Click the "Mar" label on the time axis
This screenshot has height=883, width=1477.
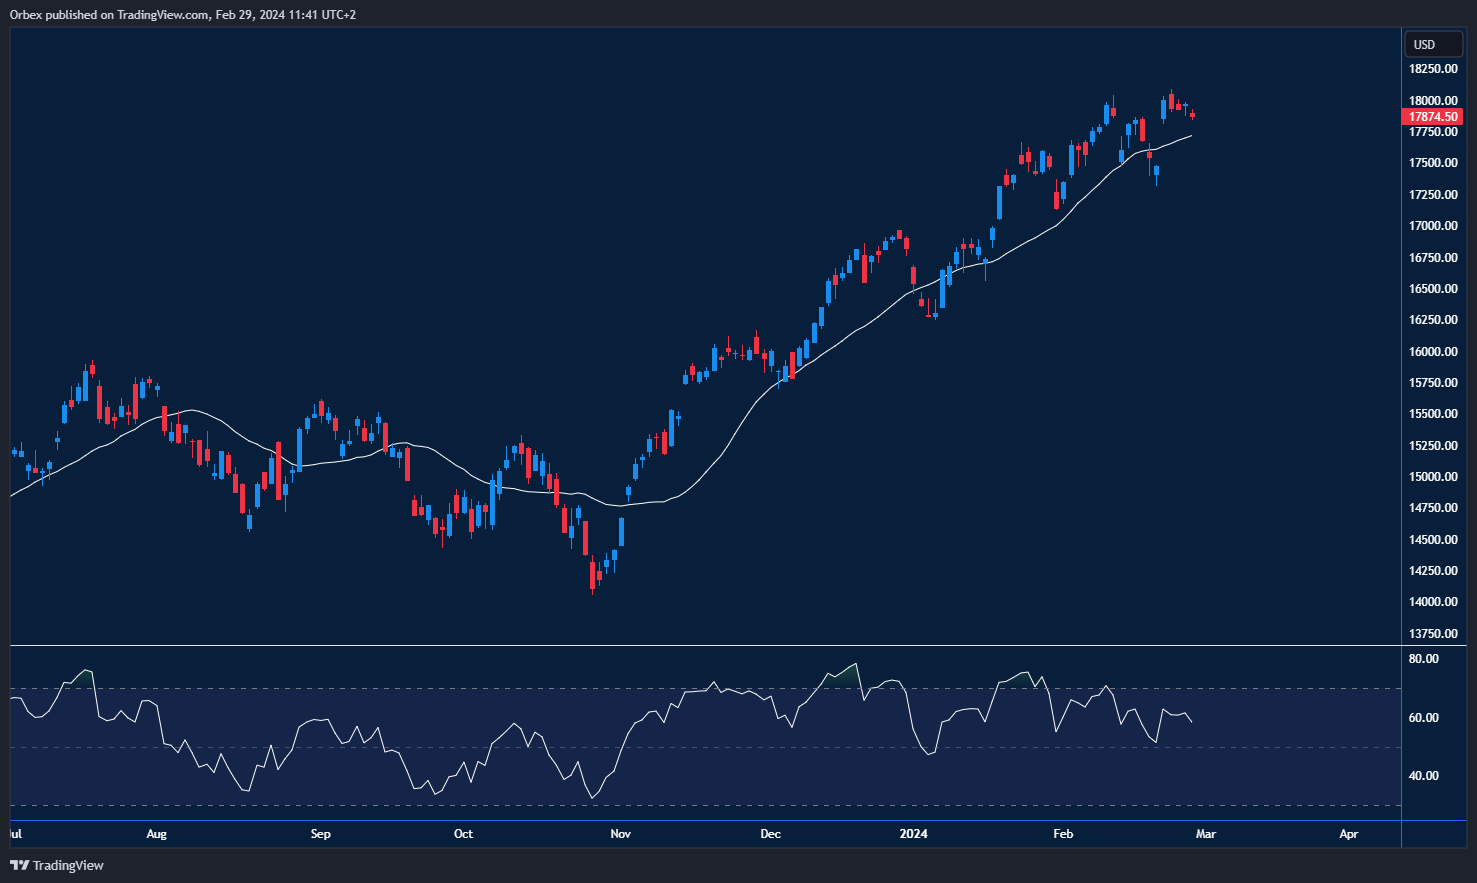(1206, 833)
